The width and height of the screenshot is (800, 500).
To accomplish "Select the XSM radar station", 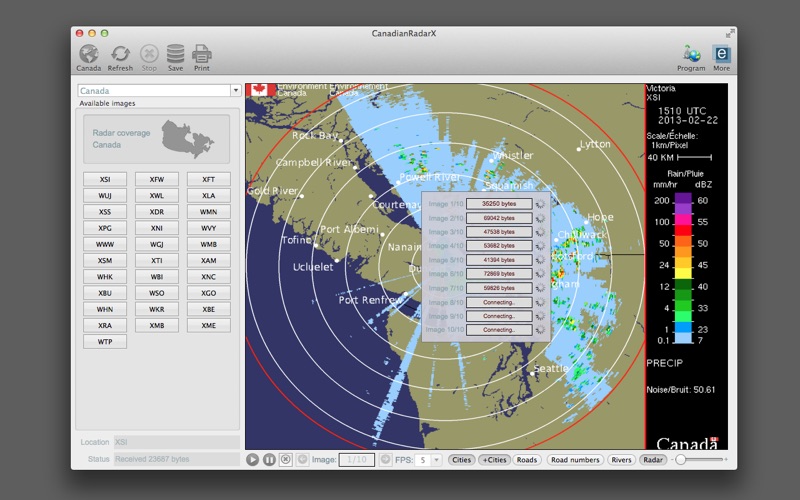I will click(x=105, y=260).
